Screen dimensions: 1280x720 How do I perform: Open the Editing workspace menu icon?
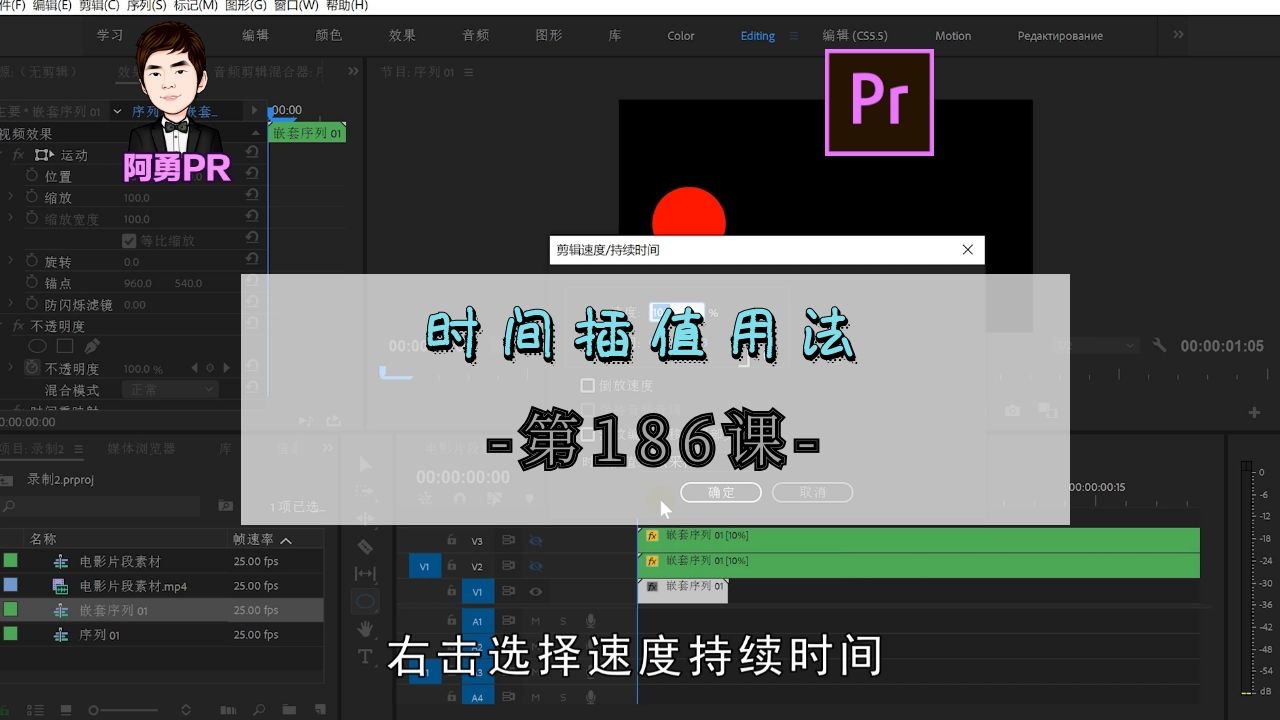[x=794, y=36]
